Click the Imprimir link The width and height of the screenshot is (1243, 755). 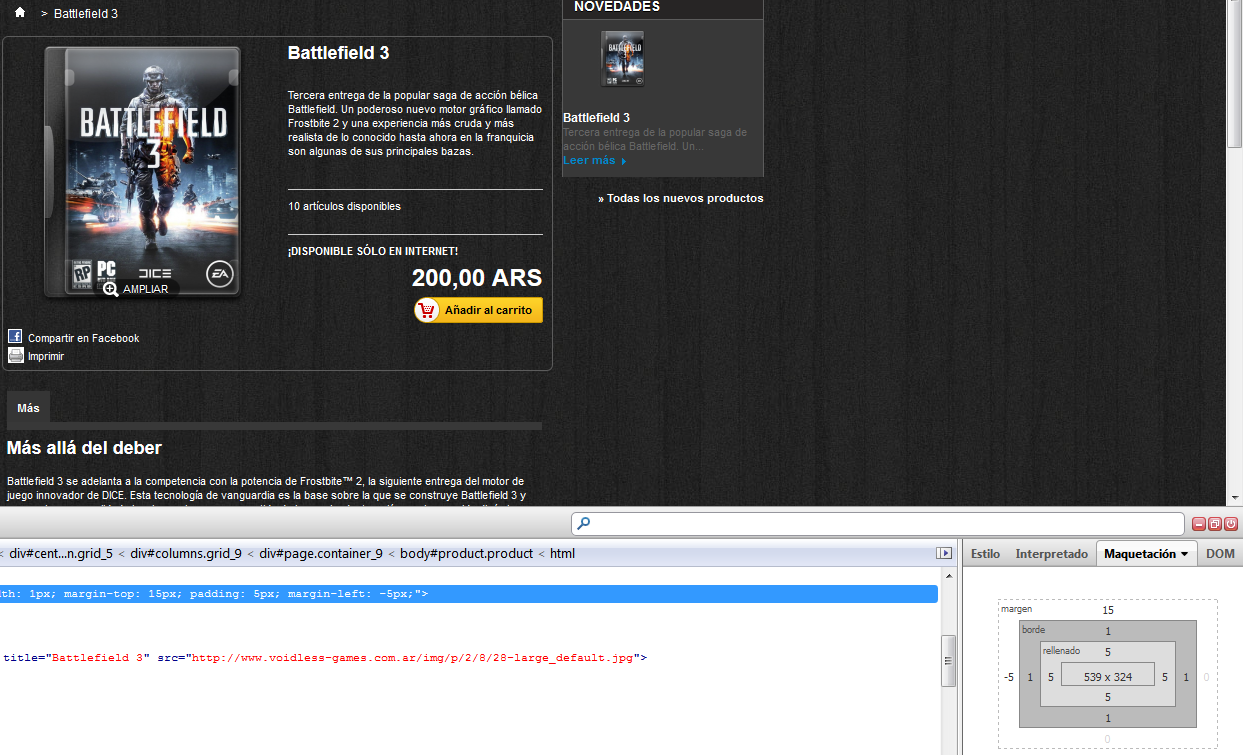click(46, 356)
